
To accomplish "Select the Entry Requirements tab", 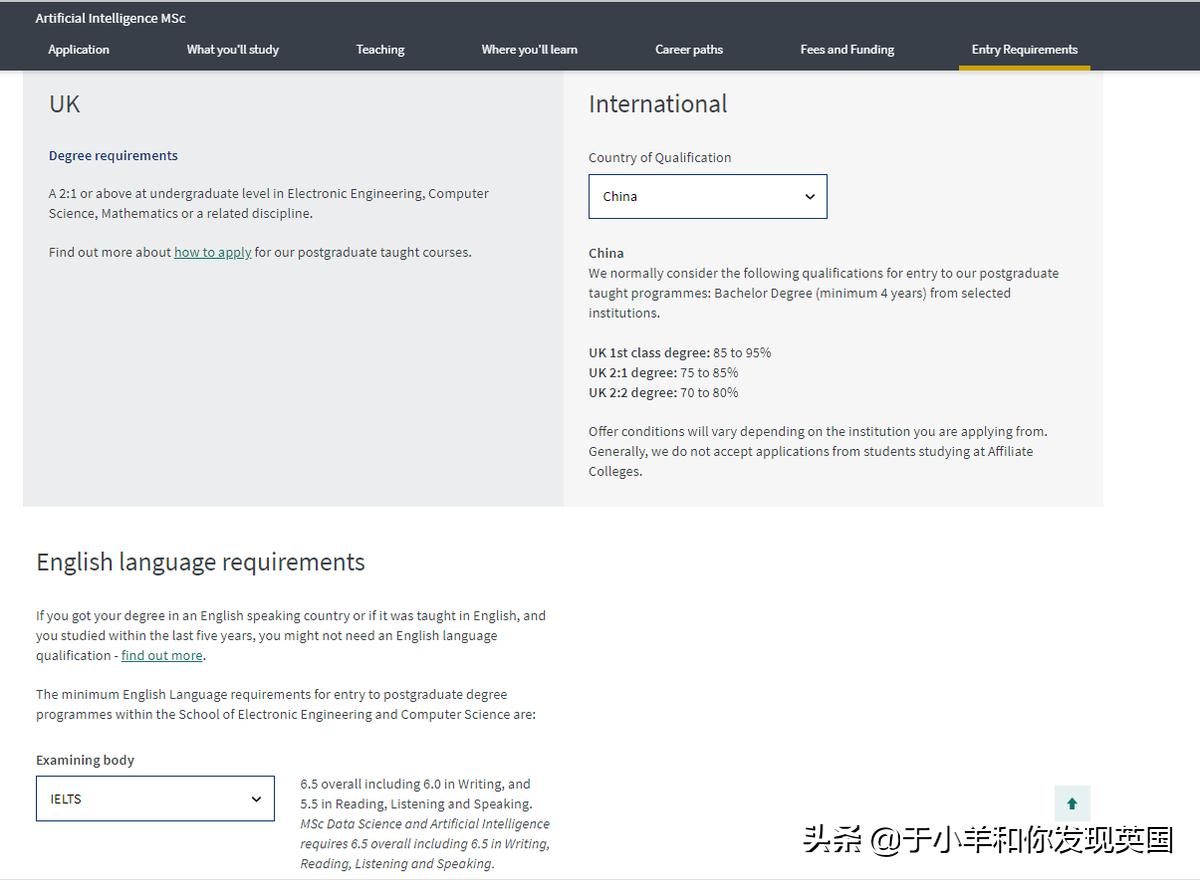I will (1024, 49).
